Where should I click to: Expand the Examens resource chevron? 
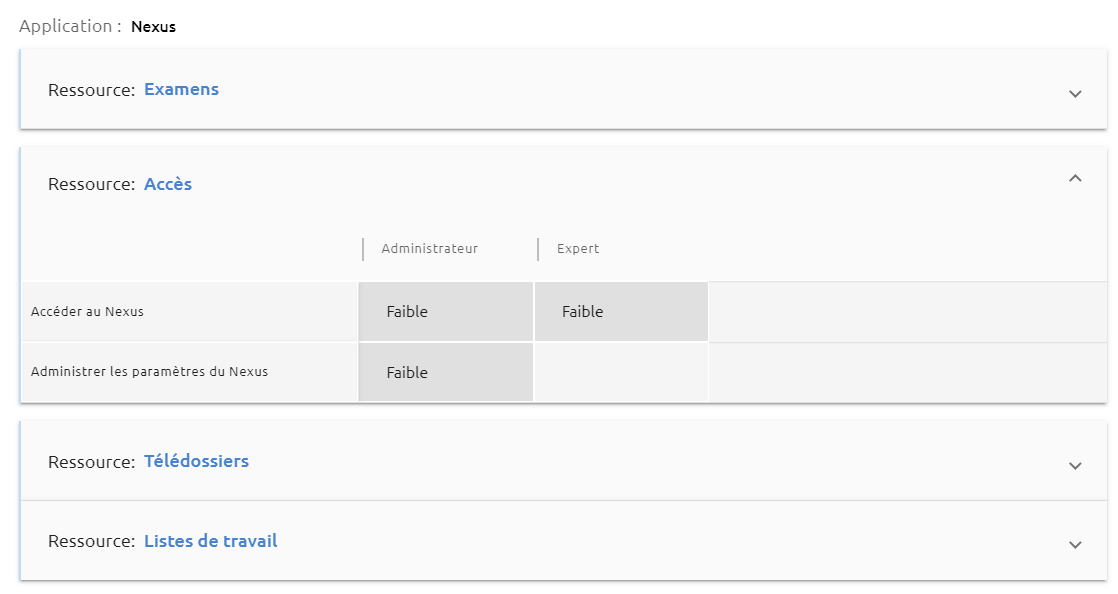(x=1075, y=93)
